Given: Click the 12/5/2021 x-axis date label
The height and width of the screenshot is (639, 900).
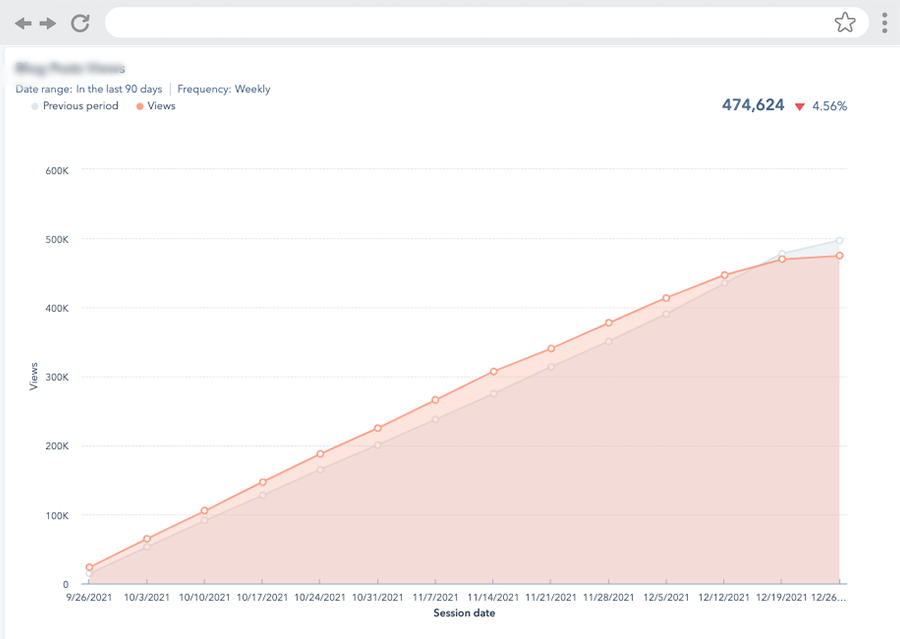Looking at the screenshot, I should pos(666,597).
